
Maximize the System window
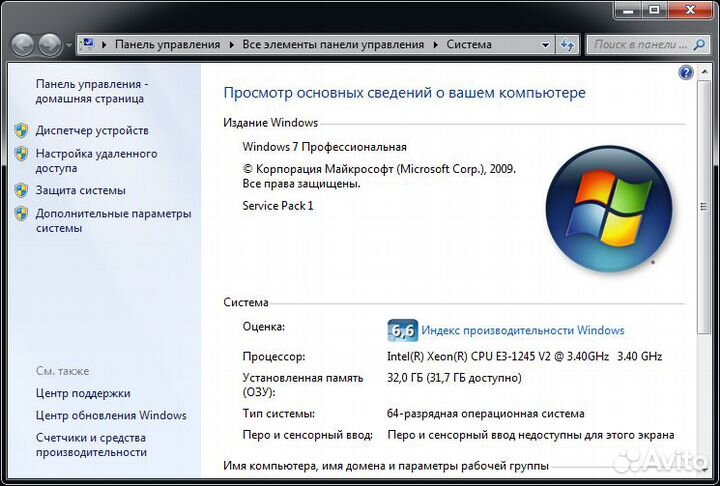pyautogui.click(x=654, y=10)
